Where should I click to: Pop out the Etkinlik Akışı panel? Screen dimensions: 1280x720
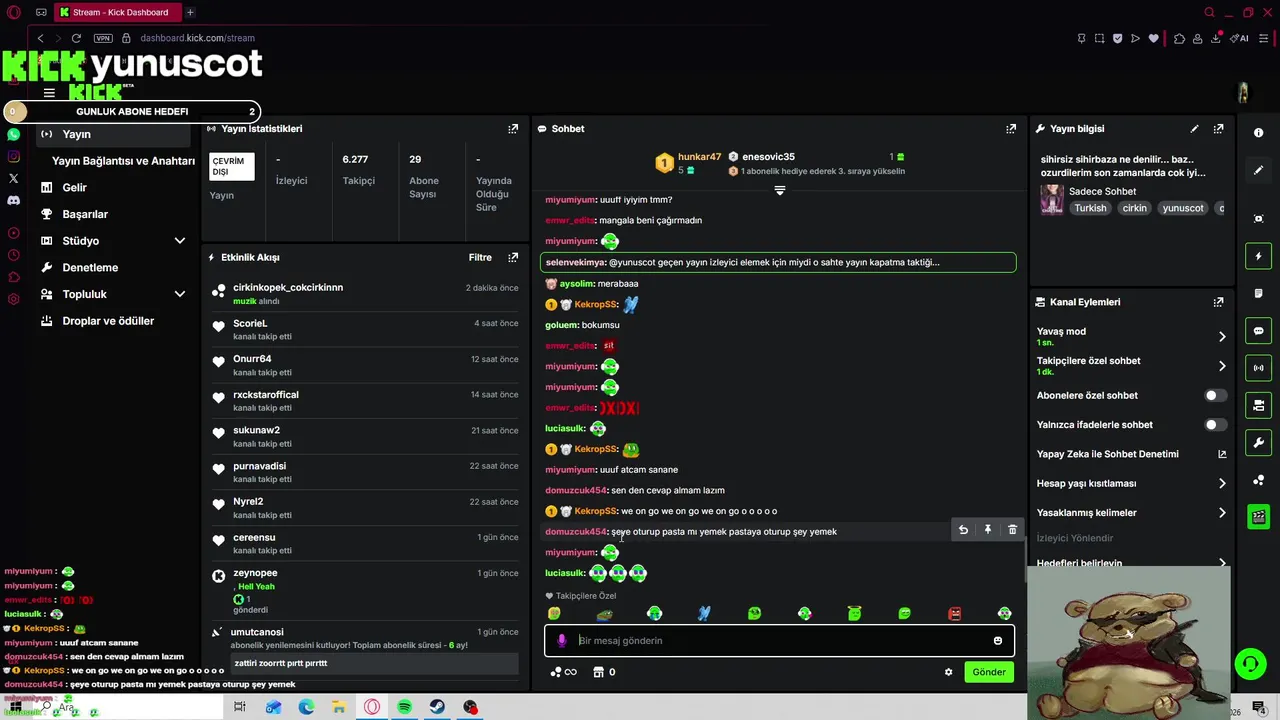pyautogui.click(x=513, y=257)
